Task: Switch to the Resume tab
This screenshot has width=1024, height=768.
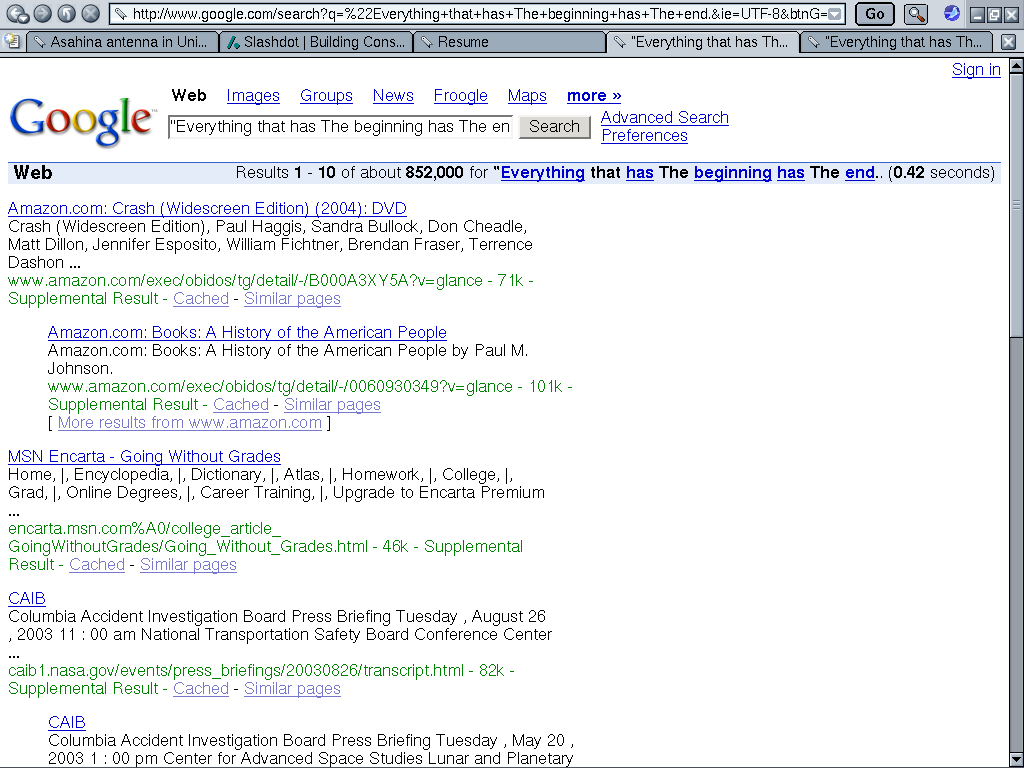Action: pos(510,42)
